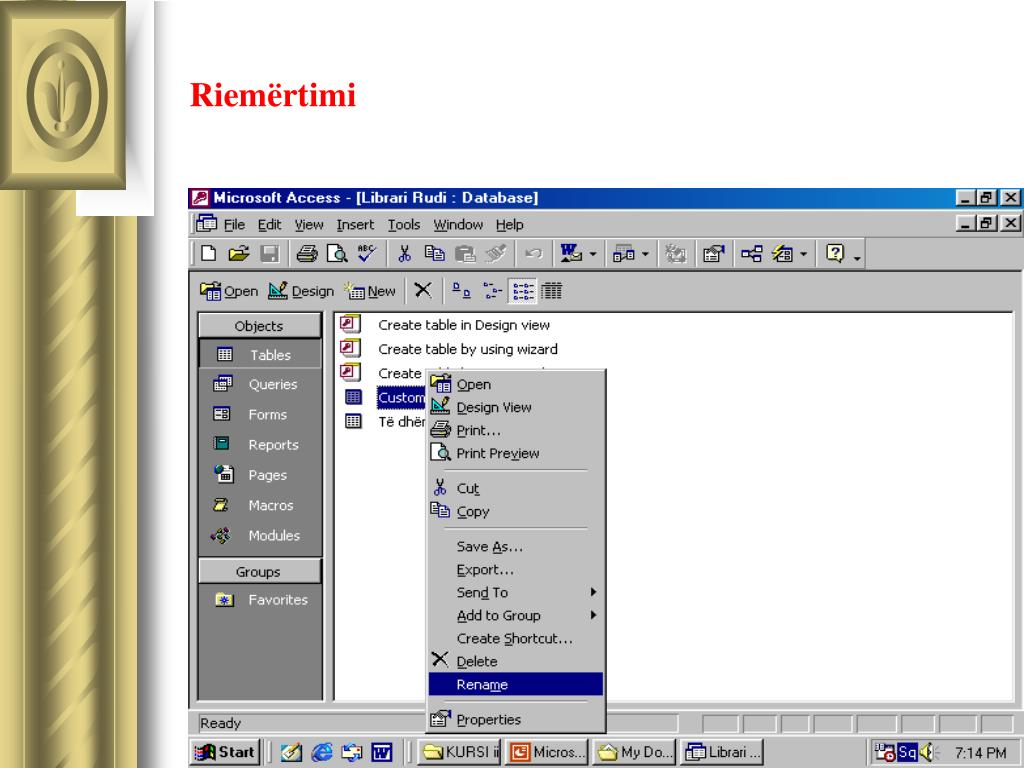Open the Relationships toolbar icon
Image resolution: width=1024 pixels, height=768 pixels.
coord(751,253)
